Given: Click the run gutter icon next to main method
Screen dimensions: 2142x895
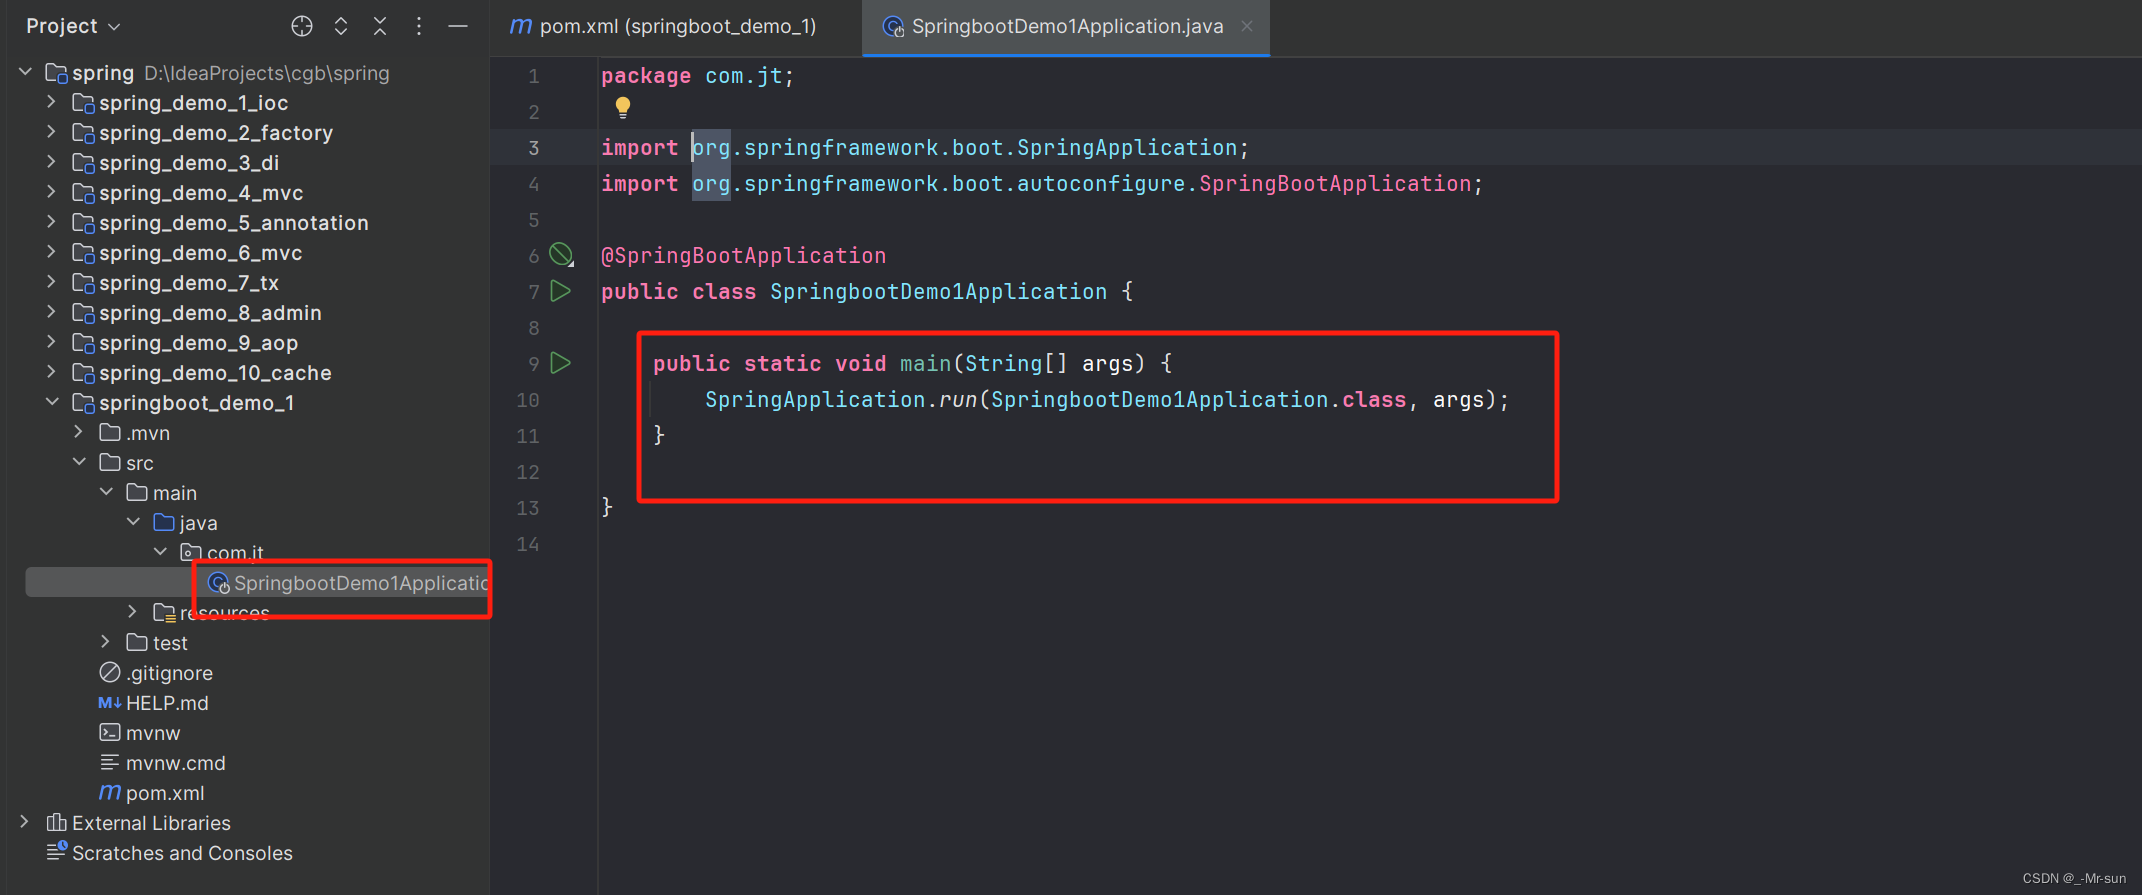Looking at the screenshot, I should pos(561,363).
